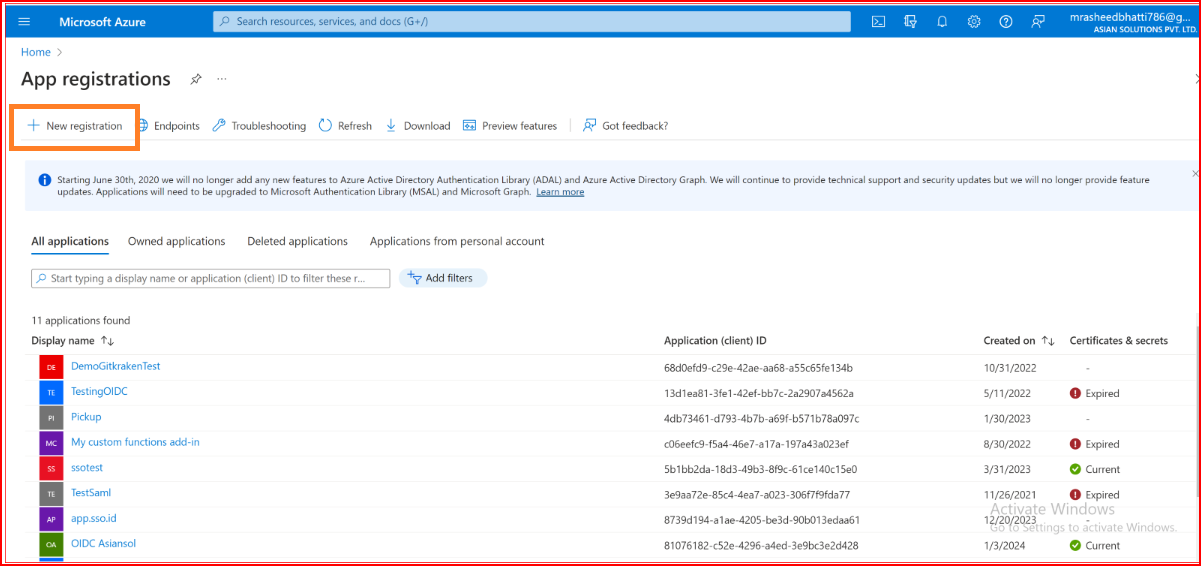Select the All applications tab
Image resolution: width=1201 pixels, height=566 pixels.
70,241
